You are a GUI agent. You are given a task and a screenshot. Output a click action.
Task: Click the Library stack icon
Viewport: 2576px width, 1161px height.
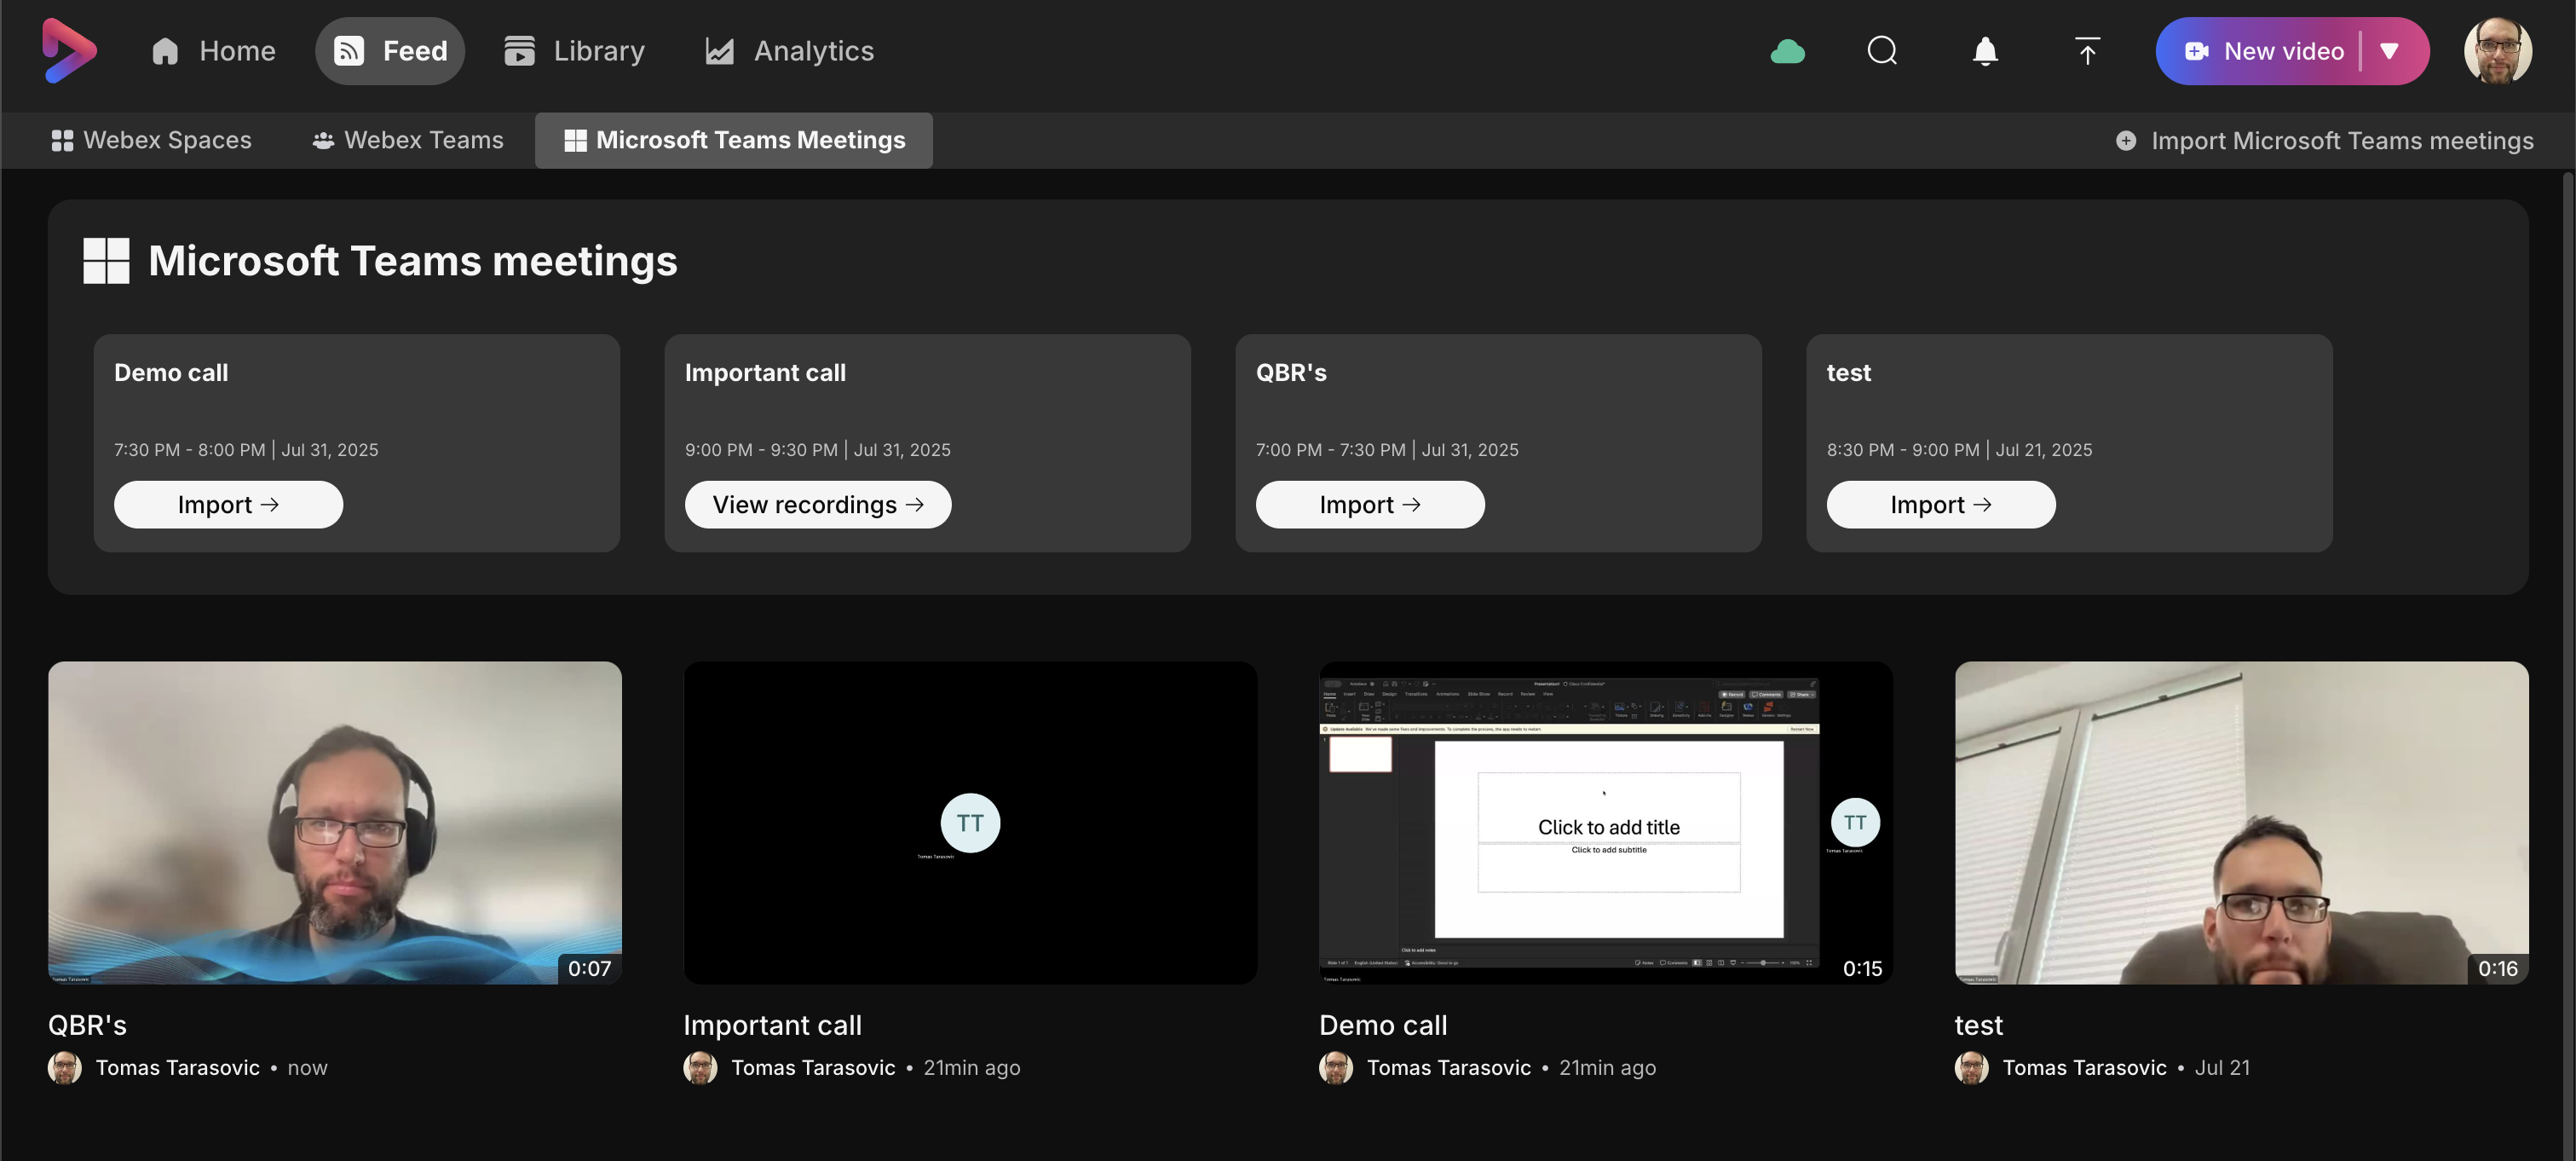click(519, 51)
